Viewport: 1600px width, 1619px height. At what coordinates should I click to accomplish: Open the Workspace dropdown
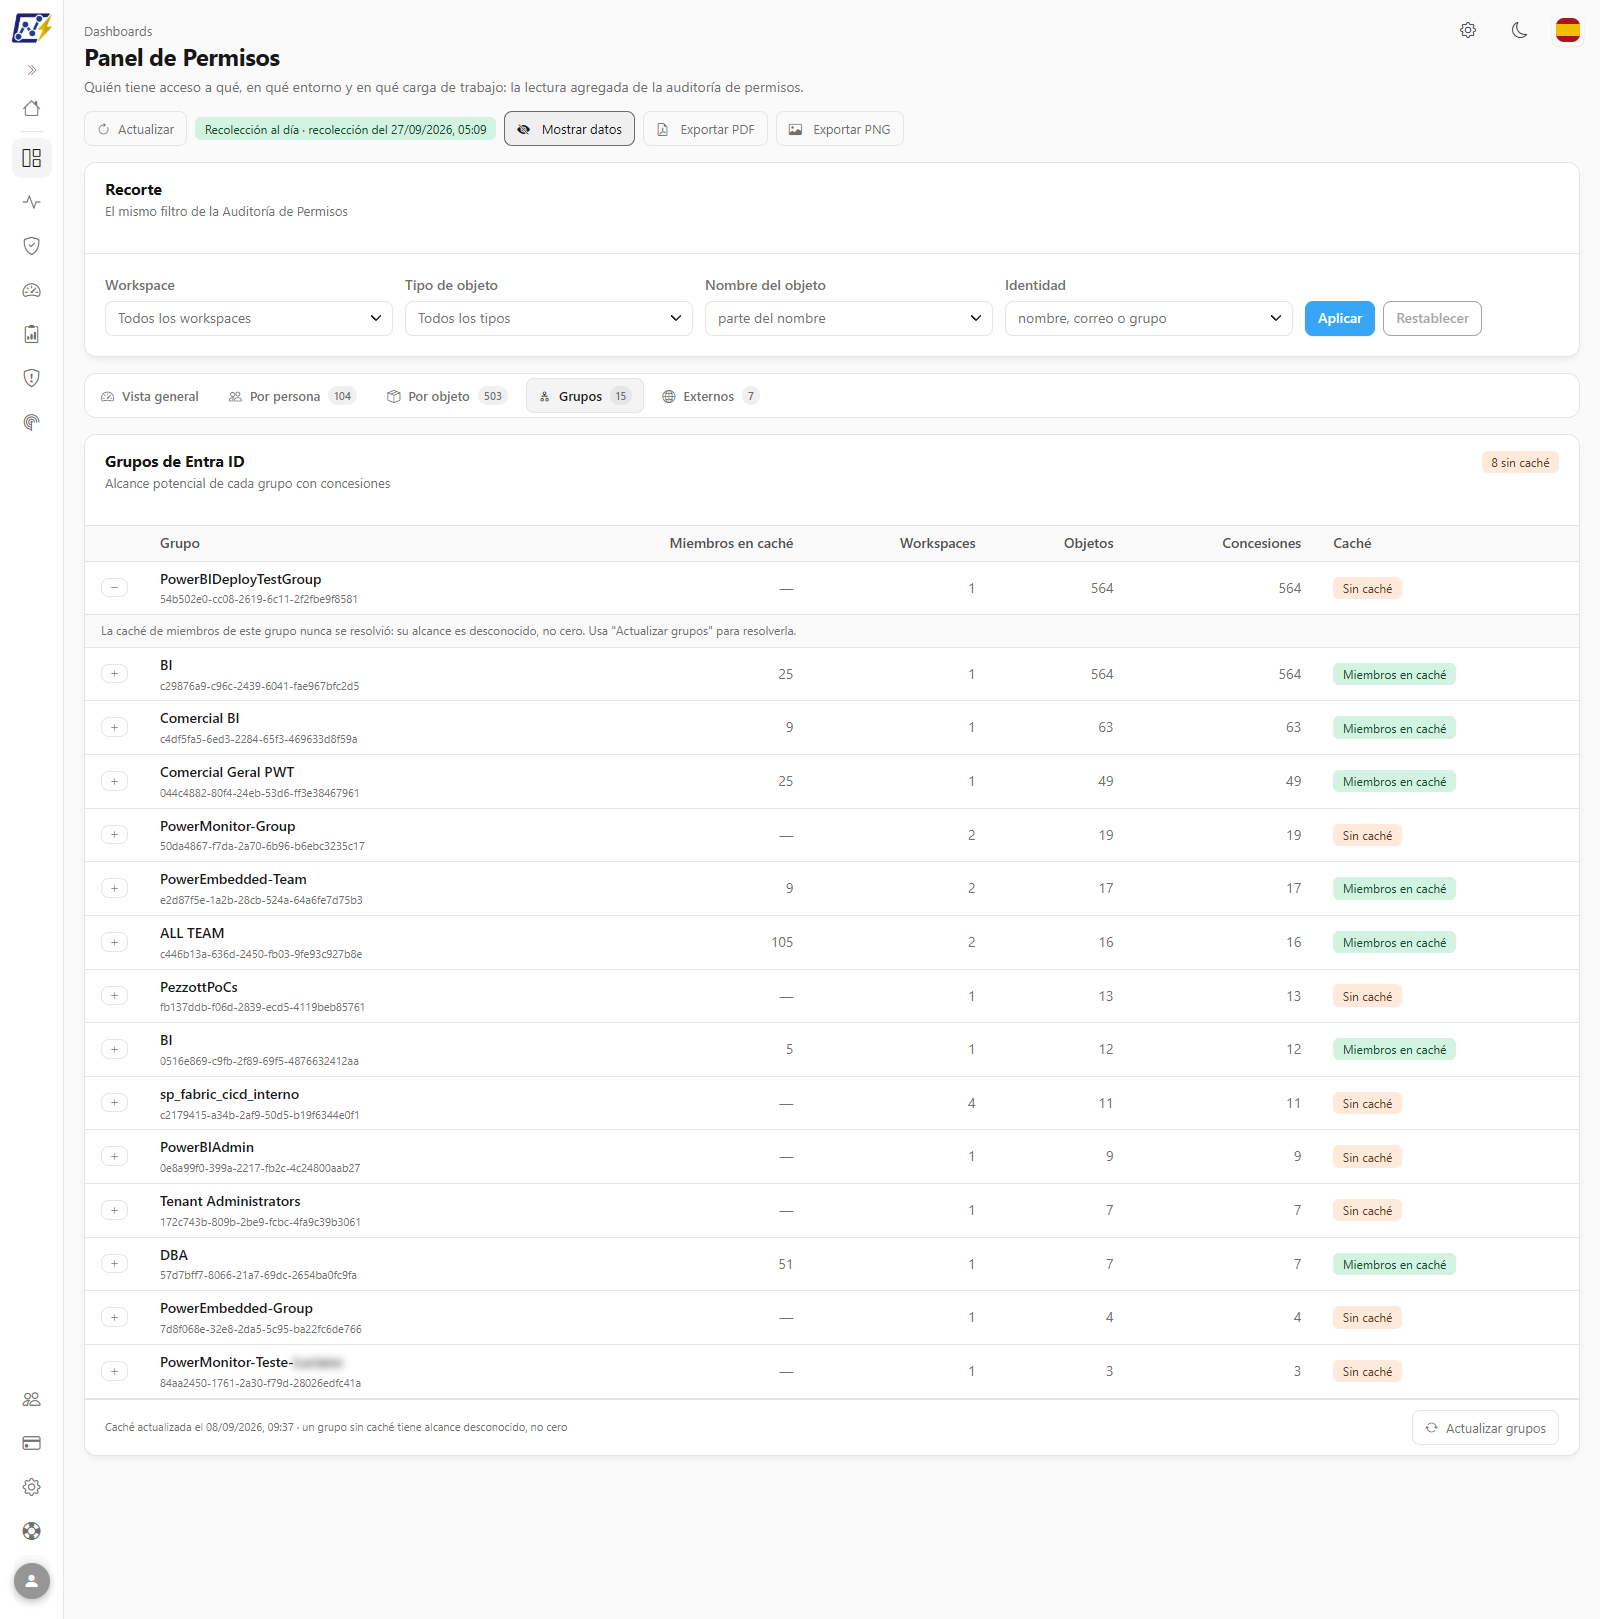tap(249, 318)
